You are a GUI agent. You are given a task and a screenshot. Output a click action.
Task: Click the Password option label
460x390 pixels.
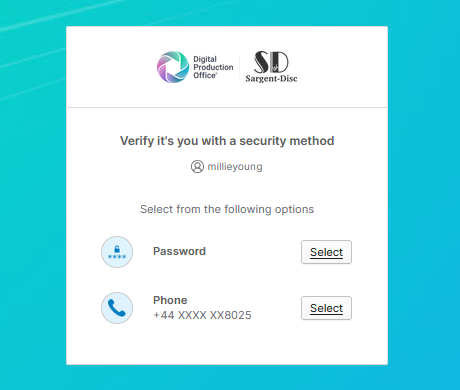coord(179,251)
